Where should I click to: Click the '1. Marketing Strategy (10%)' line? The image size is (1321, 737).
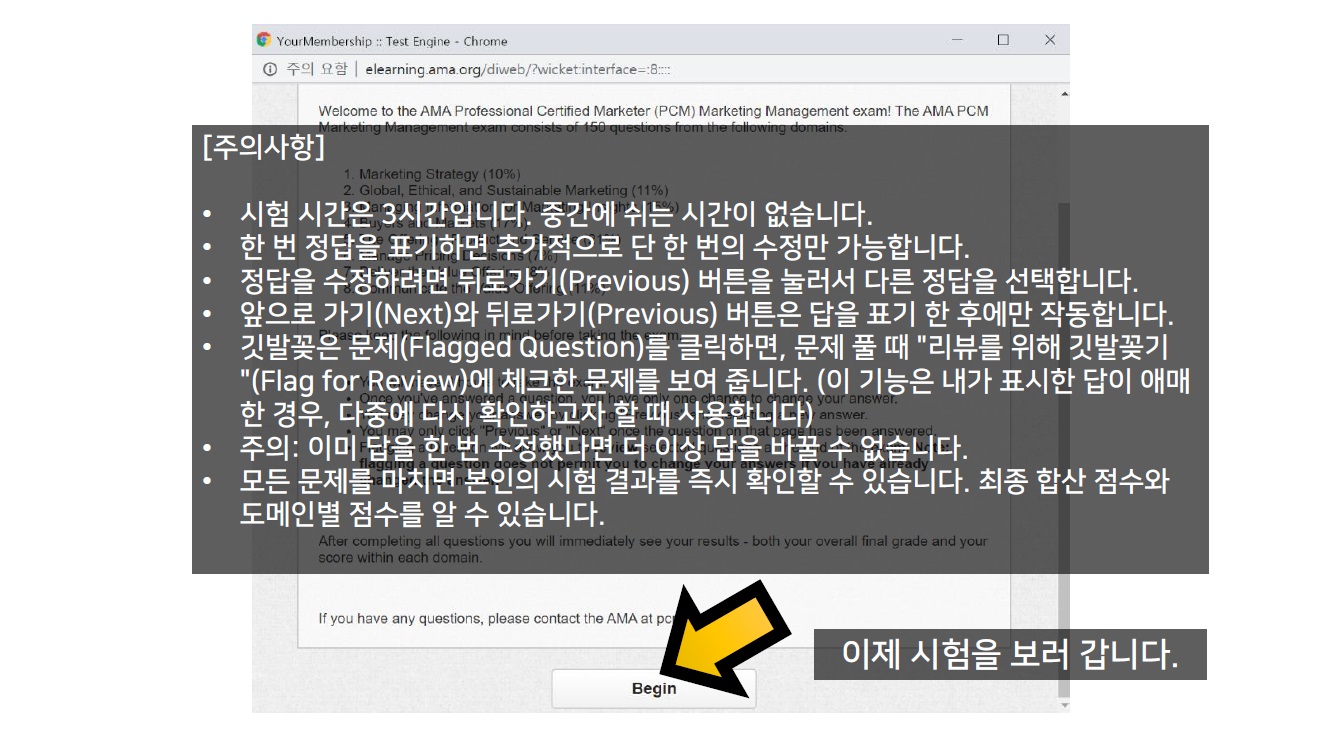point(432,174)
